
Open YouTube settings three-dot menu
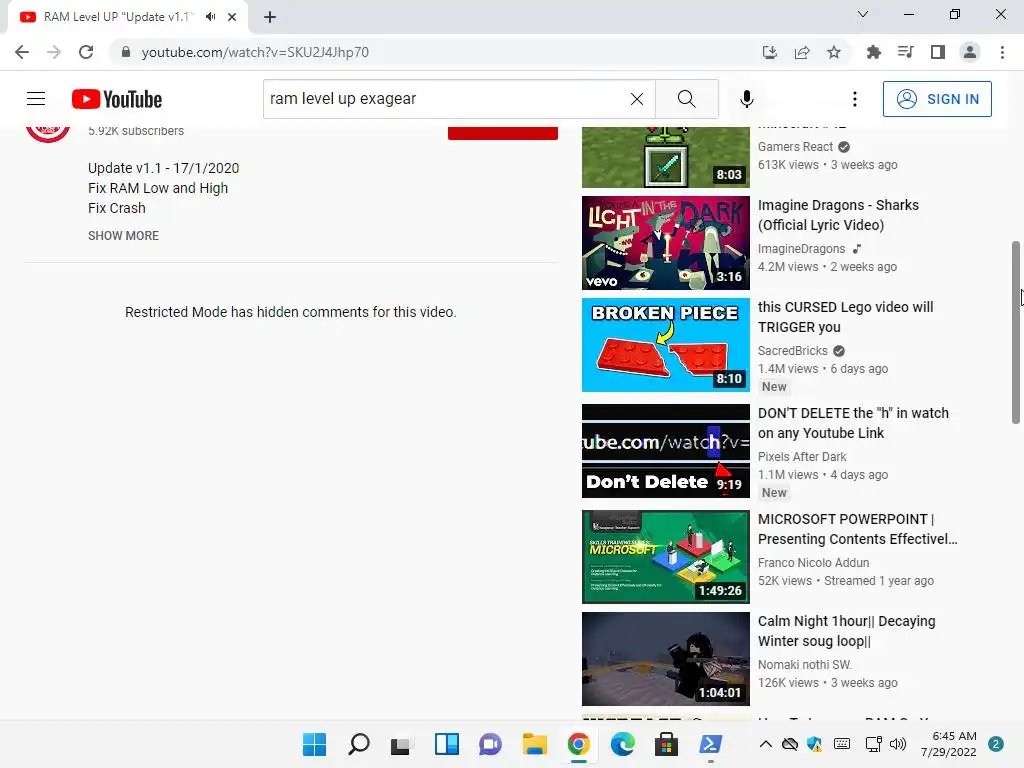855,99
